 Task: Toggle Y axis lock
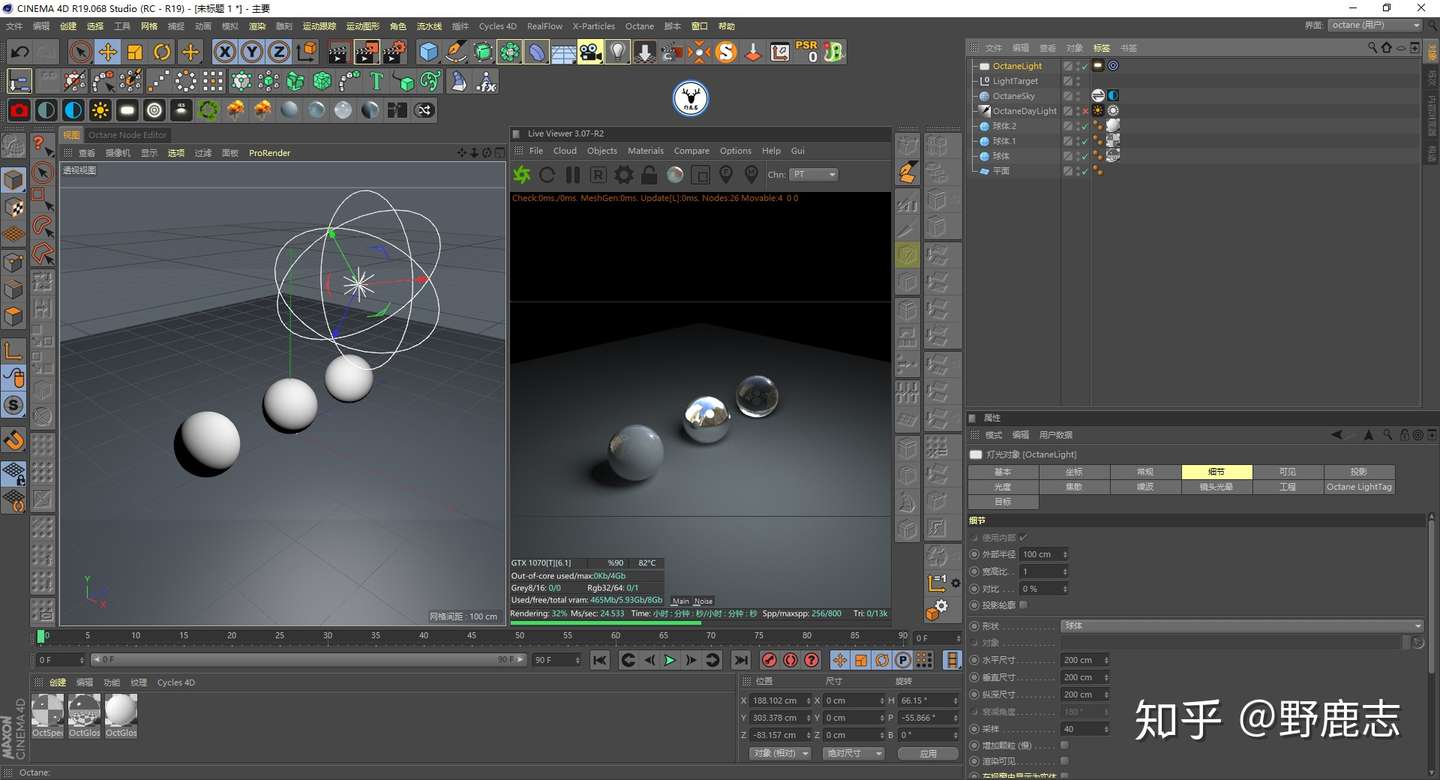tap(252, 52)
